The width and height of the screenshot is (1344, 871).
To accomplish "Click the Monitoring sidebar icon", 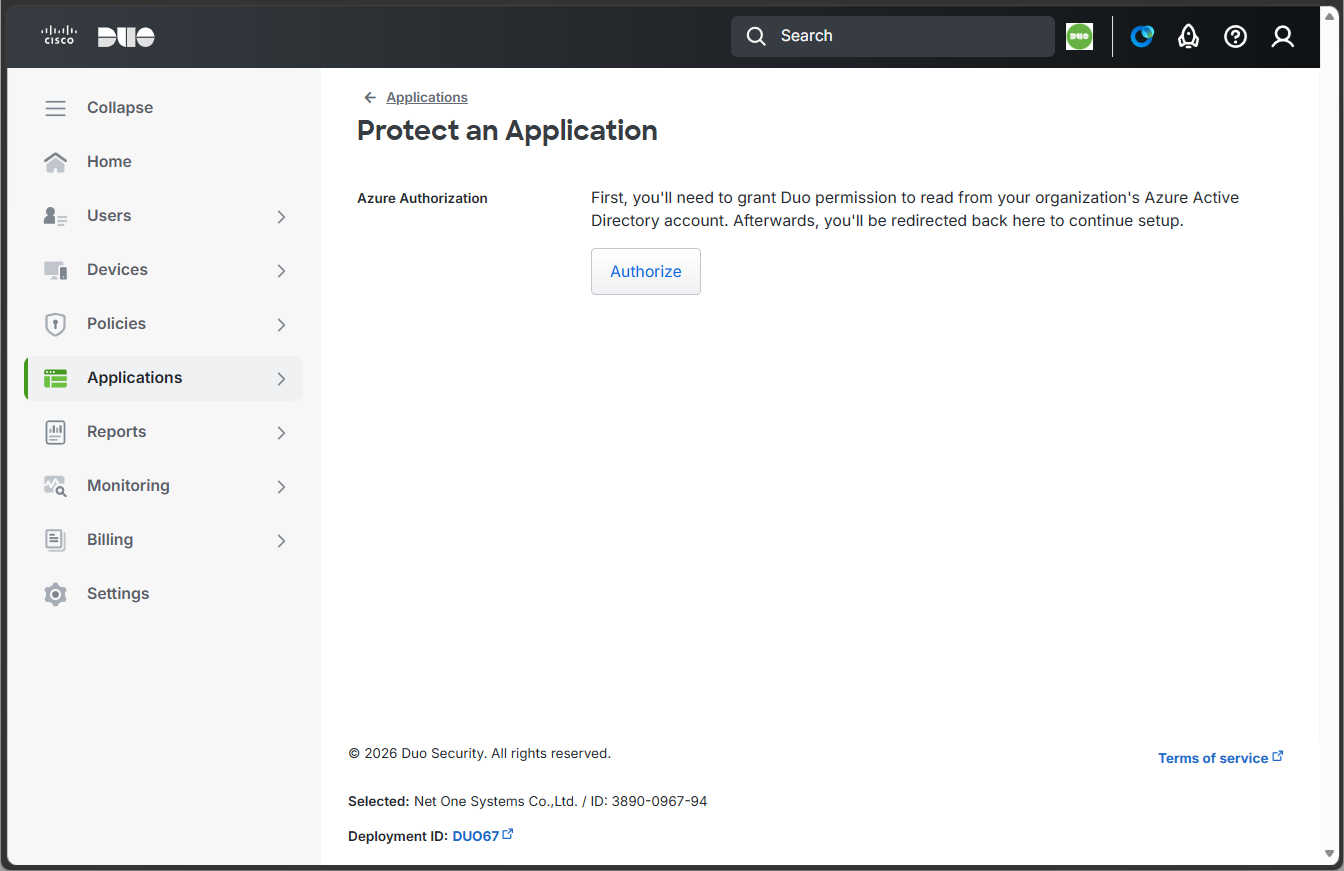I will click(x=56, y=486).
